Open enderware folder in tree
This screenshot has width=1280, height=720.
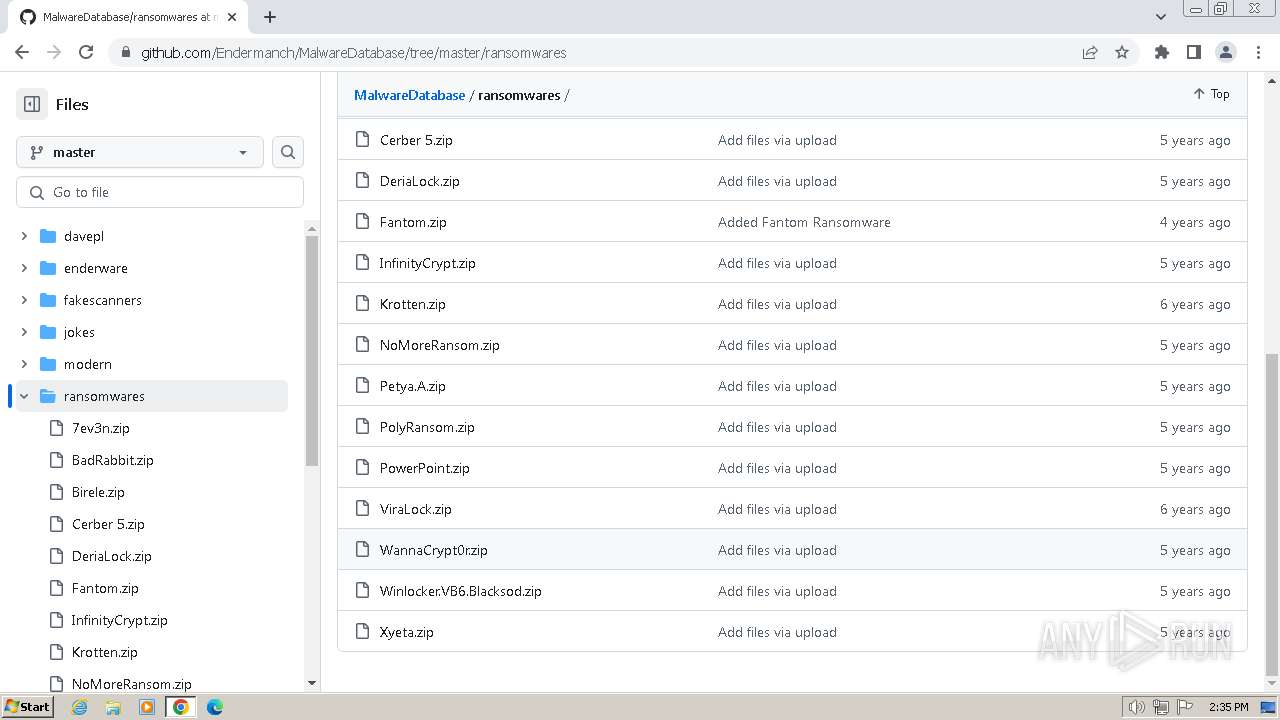[x=96, y=268]
